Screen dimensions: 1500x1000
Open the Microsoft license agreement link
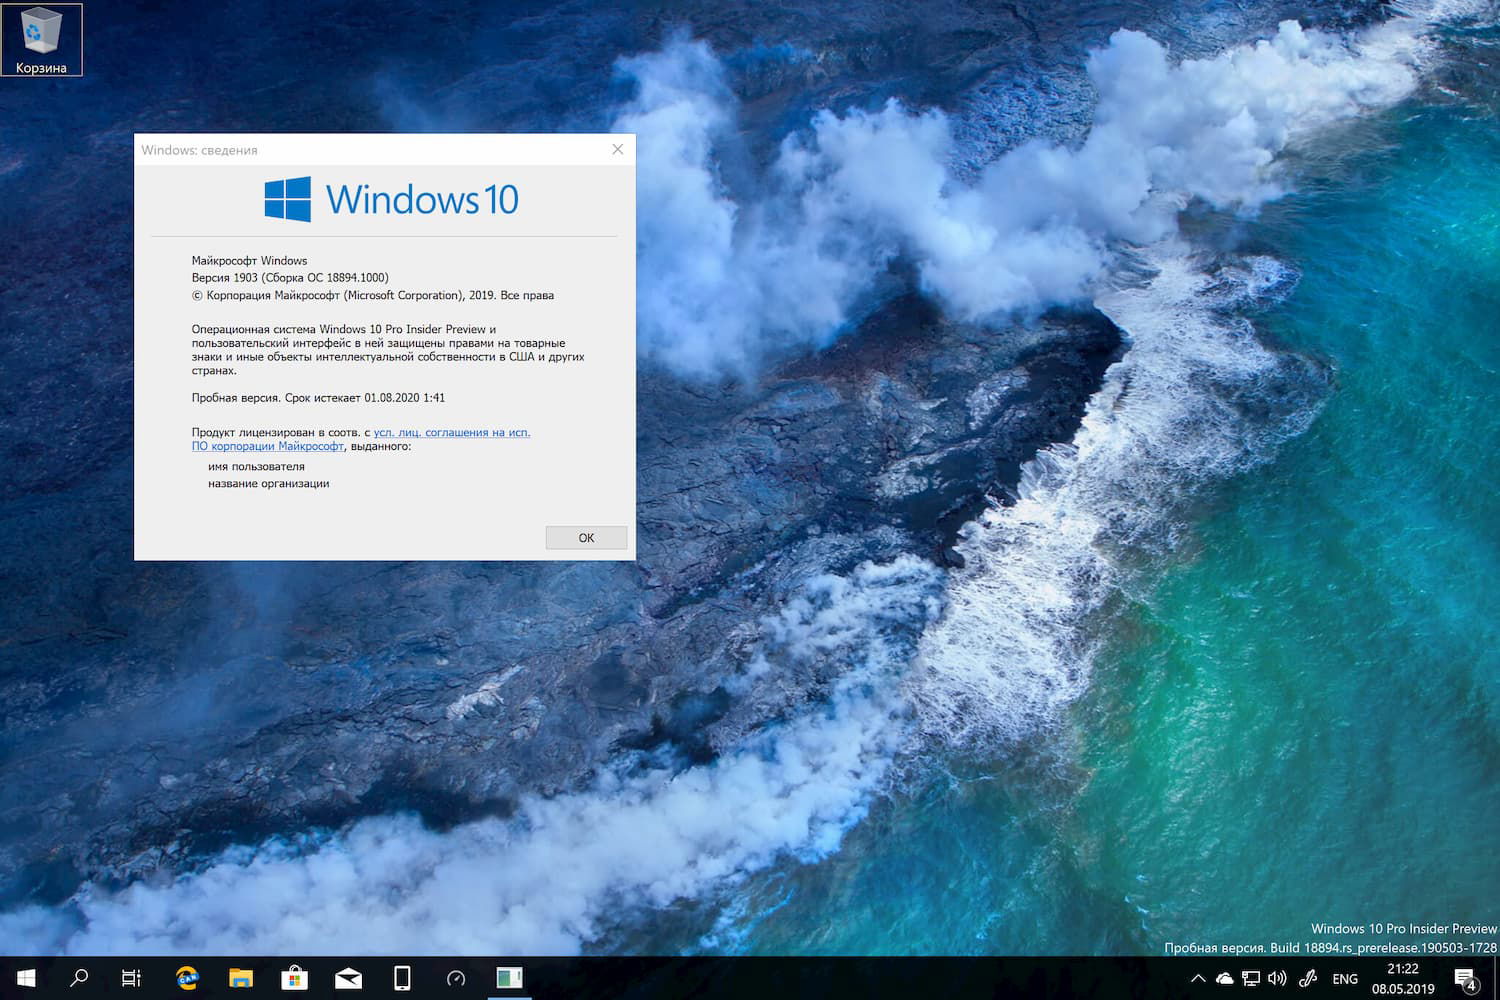(x=452, y=432)
